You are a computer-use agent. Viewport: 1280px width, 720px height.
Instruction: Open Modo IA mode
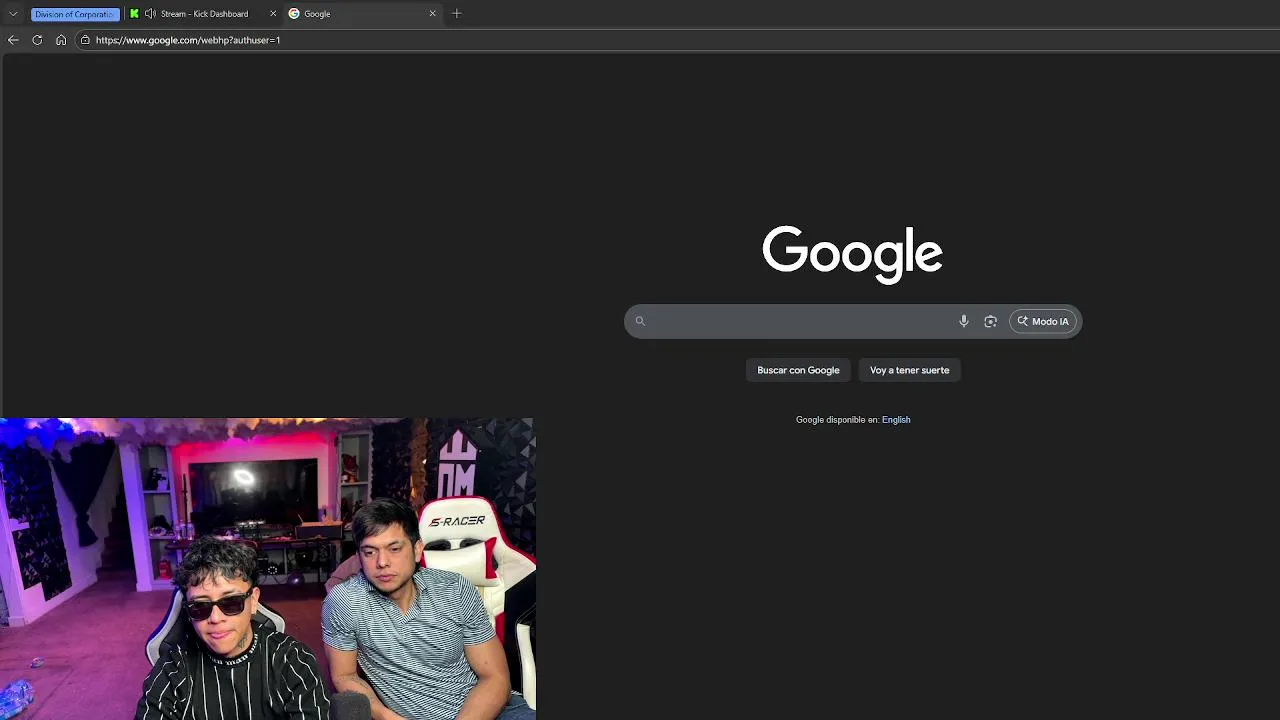1043,321
